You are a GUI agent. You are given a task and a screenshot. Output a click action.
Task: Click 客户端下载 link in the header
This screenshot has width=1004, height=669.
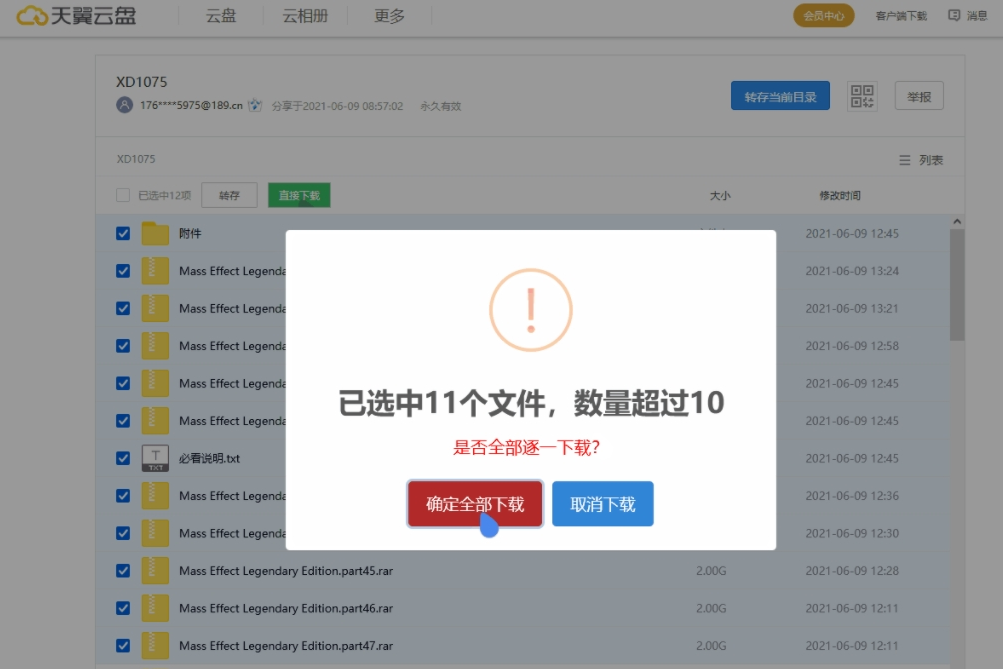(903, 15)
